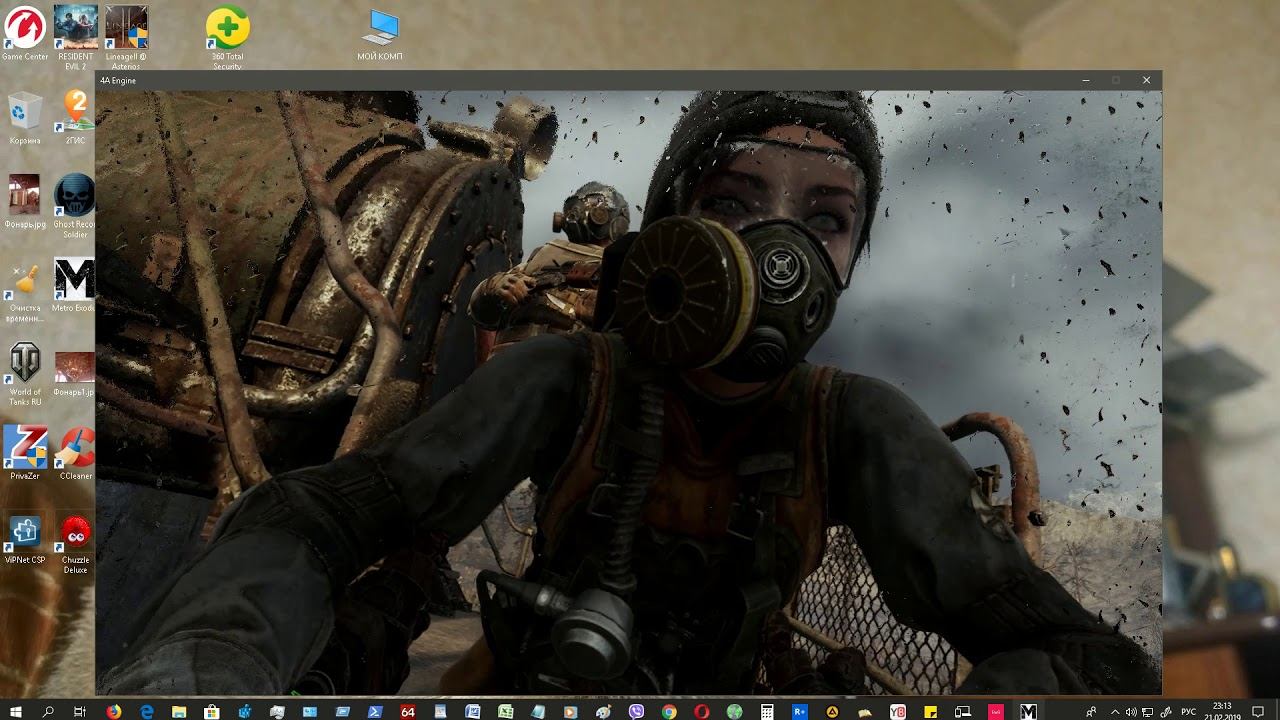The height and width of the screenshot is (720, 1280).
Task: Launch the Chuzzle Deluxe desktop shortcut
Action: coord(75,543)
